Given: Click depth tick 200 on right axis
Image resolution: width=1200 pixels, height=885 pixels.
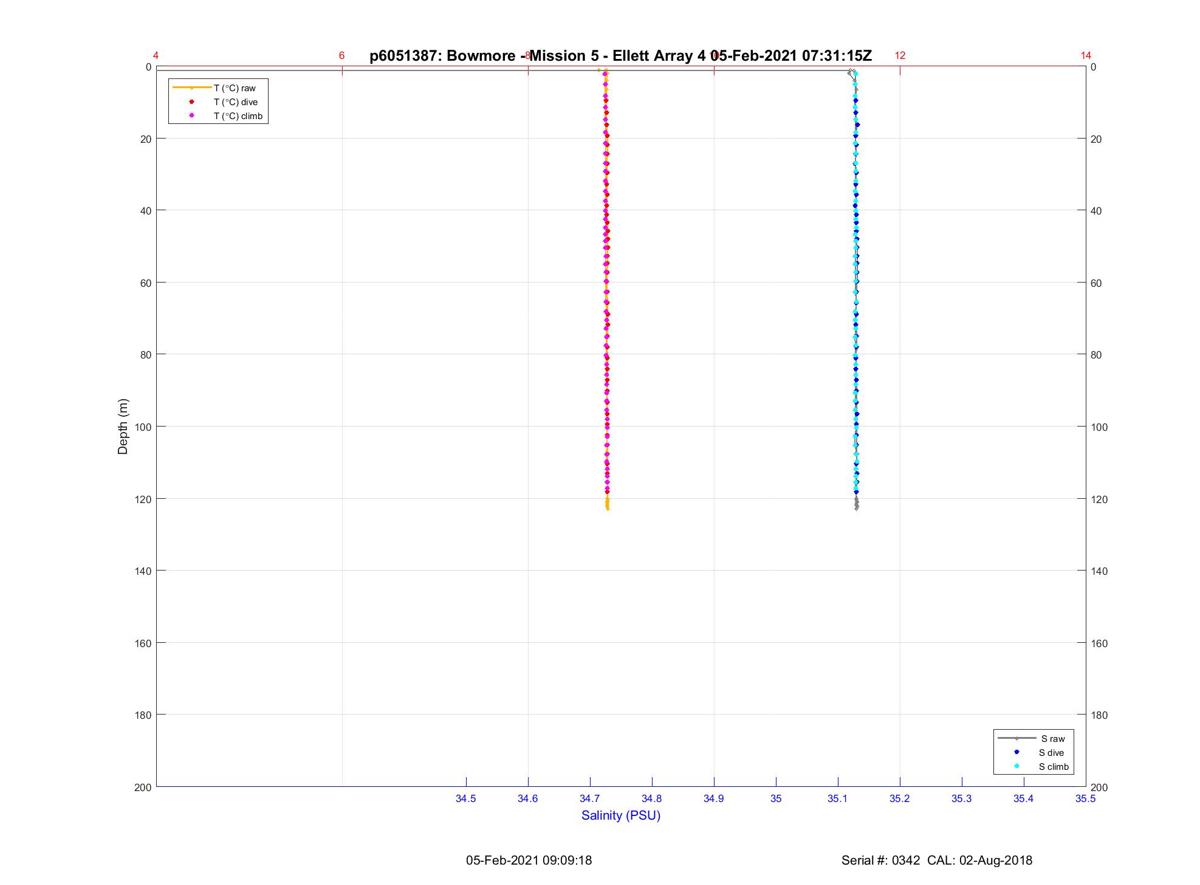Looking at the screenshot, I should point(1100,787).
